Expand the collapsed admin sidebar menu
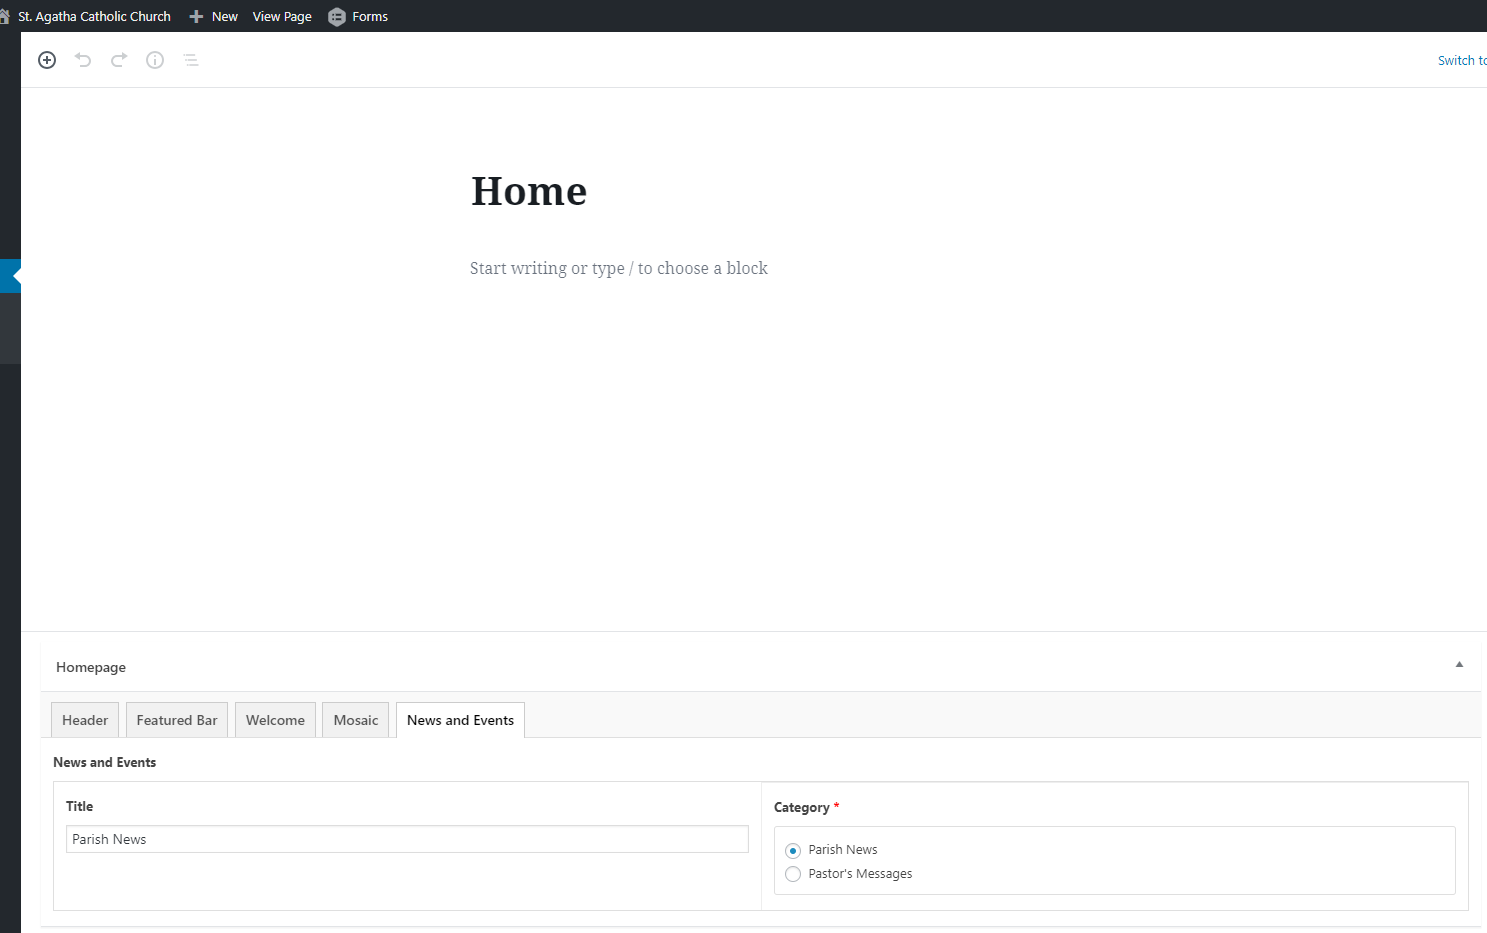The width and height of the screenshot is (1487, 933). pos(11,275)
